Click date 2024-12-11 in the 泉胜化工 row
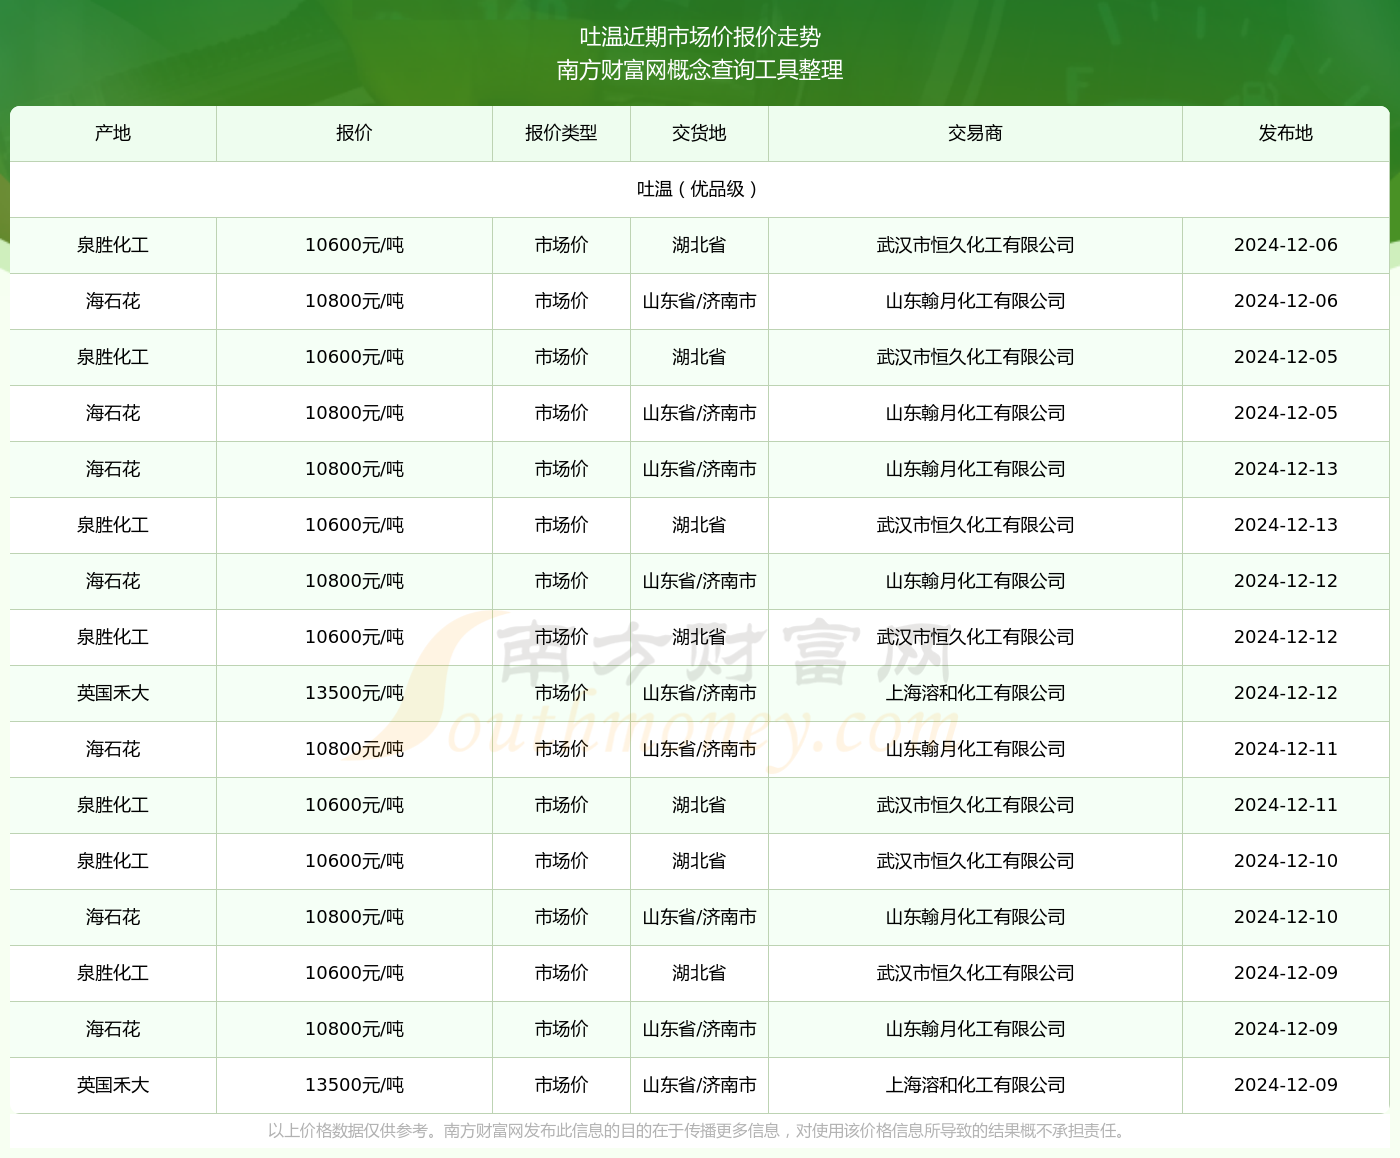Viewport: 1400px width, 1158px height. pos(1286,805)
